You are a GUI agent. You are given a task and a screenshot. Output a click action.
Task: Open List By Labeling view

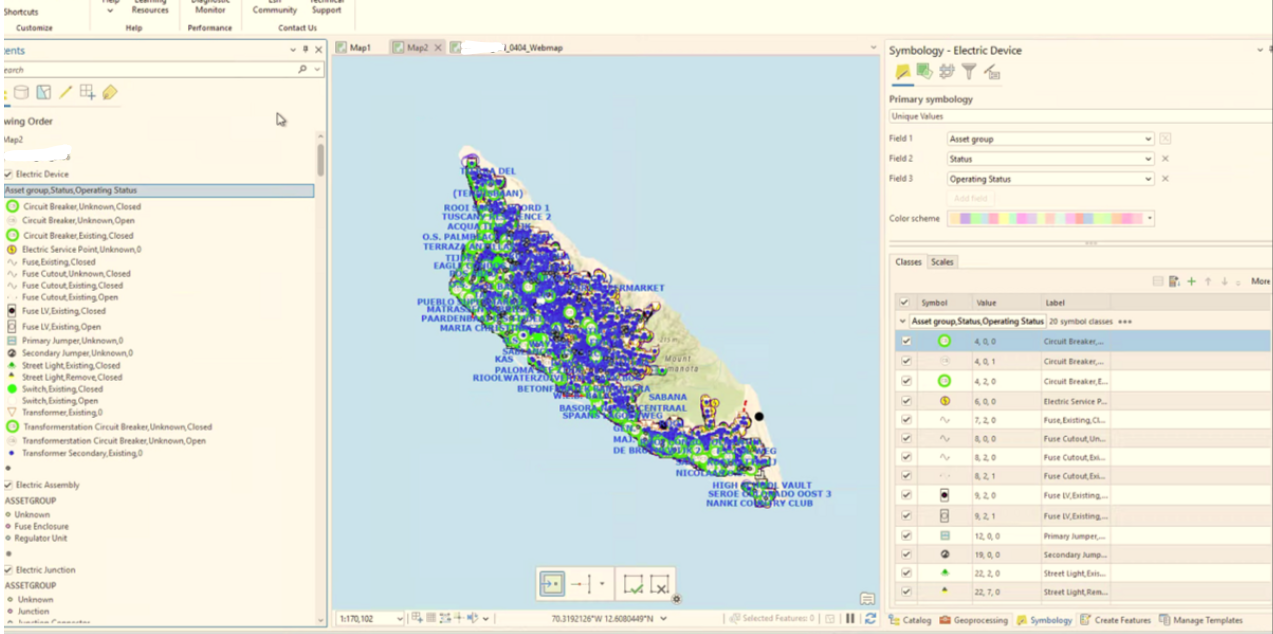point(110,92)
